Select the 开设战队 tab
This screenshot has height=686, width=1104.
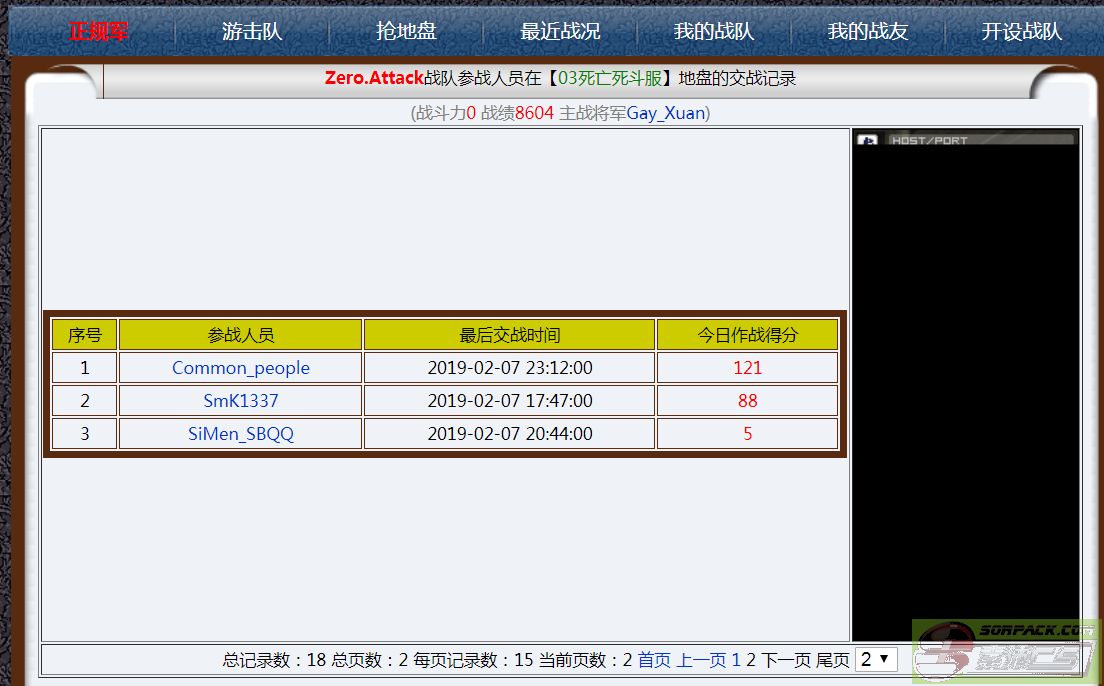click(x=1022, y=32)
